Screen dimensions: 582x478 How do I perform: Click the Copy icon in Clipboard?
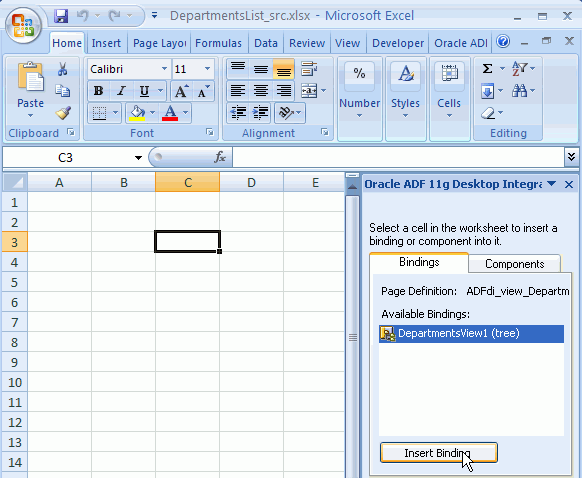[62, 91]
